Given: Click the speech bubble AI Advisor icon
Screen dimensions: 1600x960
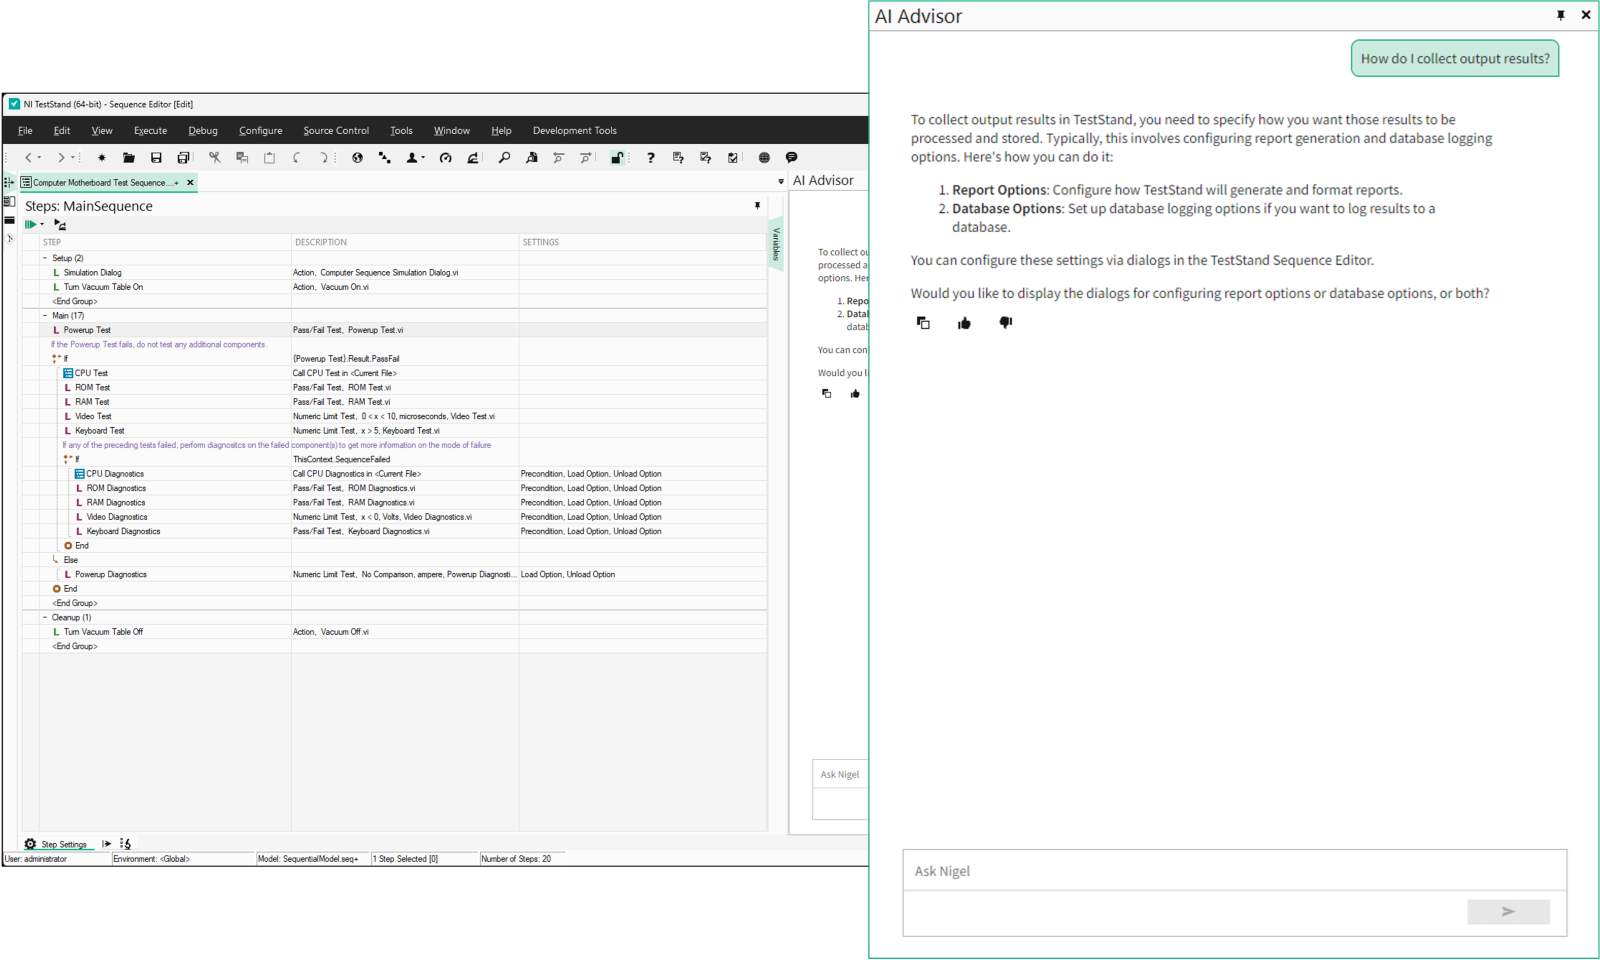Looking at the screenshot, I should tap(792, 158).
